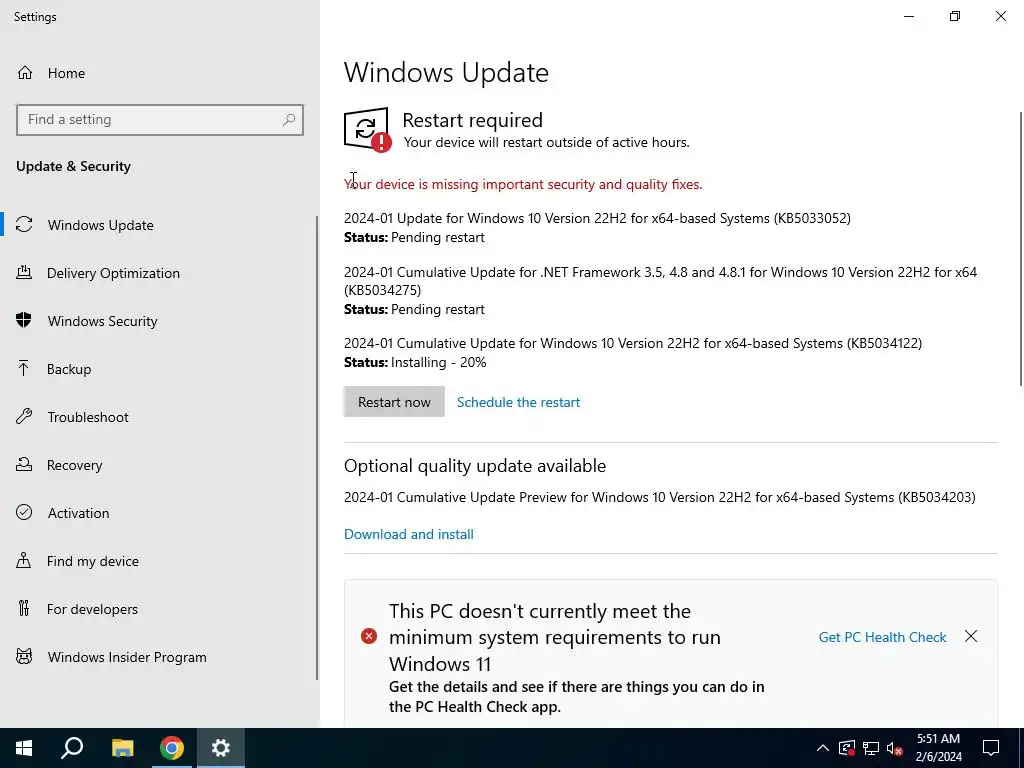Click Schedule the restart link
This screenshot has height=768, width=1024.
(518, 402)
